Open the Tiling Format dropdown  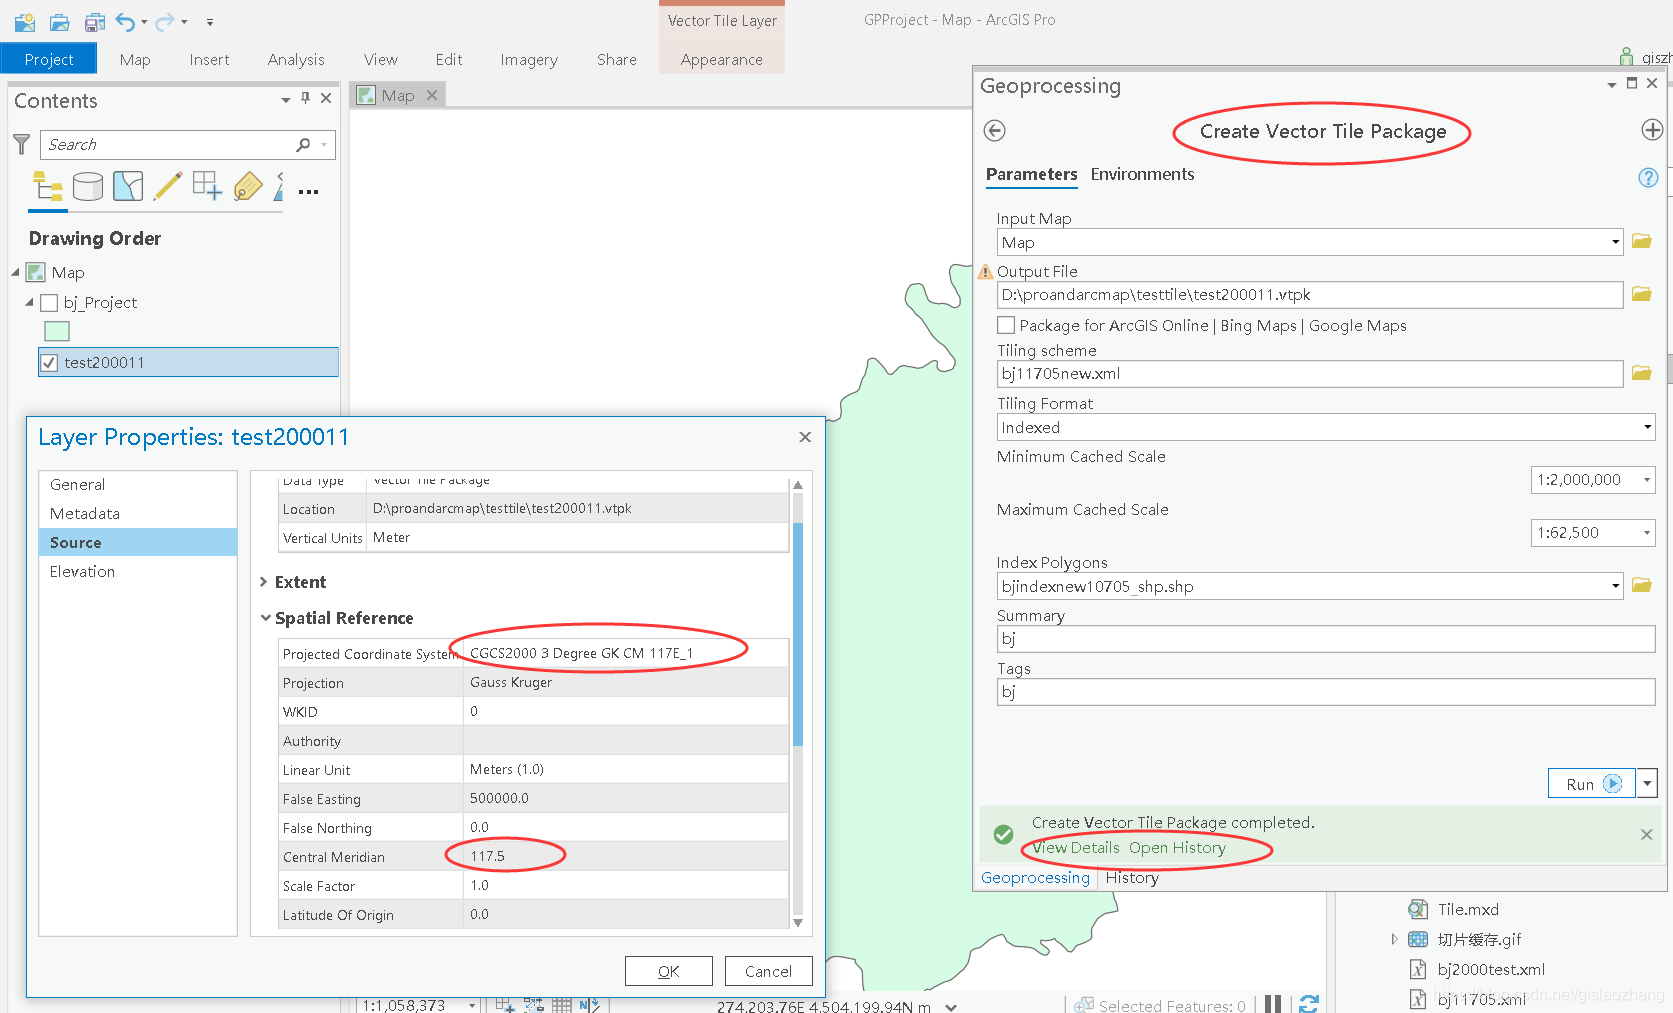[x=1647, y=427]
